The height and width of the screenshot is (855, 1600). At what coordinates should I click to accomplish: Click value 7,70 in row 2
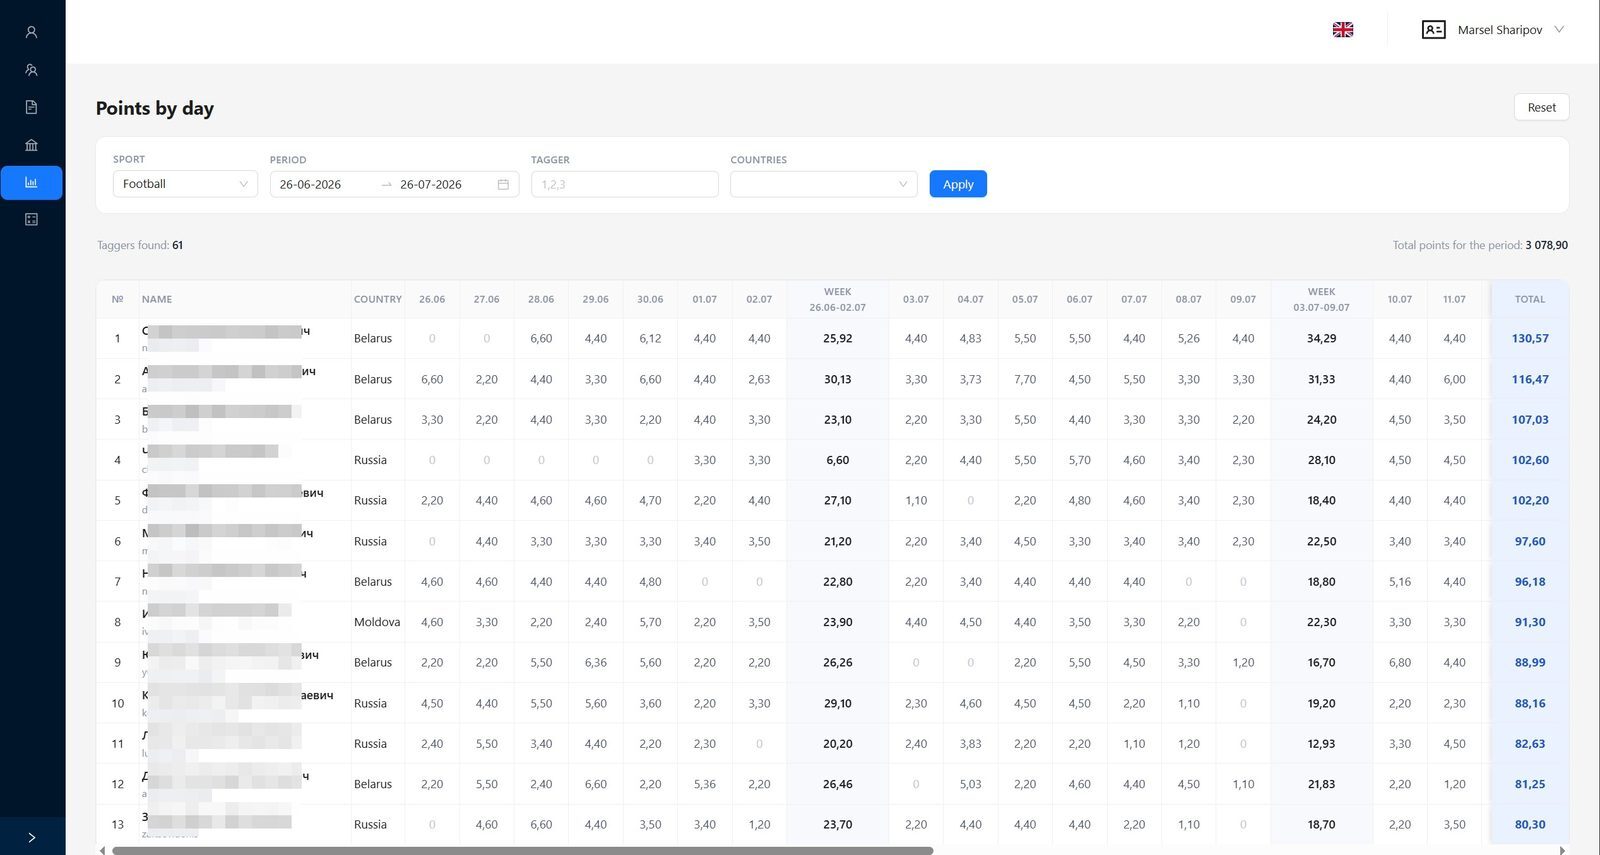(x=1025, y=379)
